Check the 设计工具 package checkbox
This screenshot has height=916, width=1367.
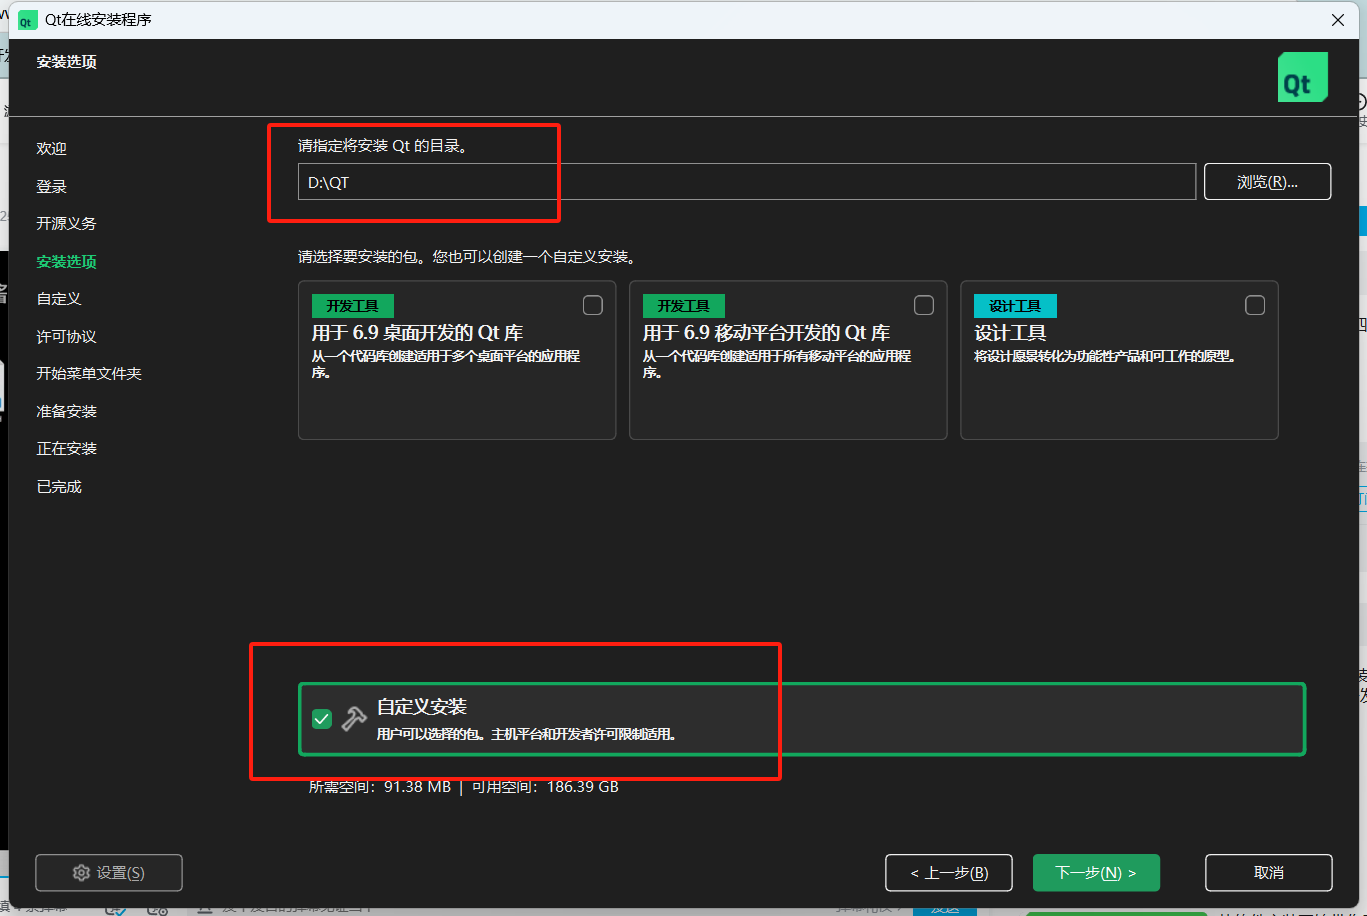point(1255,305)
